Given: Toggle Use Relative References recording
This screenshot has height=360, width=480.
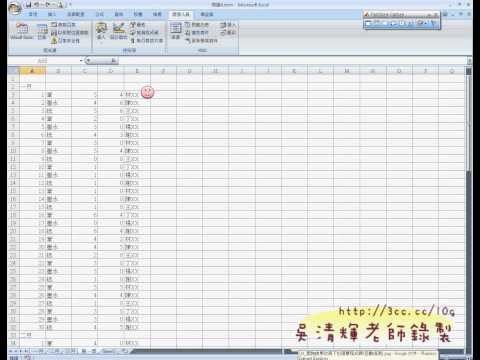Looking at the screenshot, I should (x=70, y=33).
